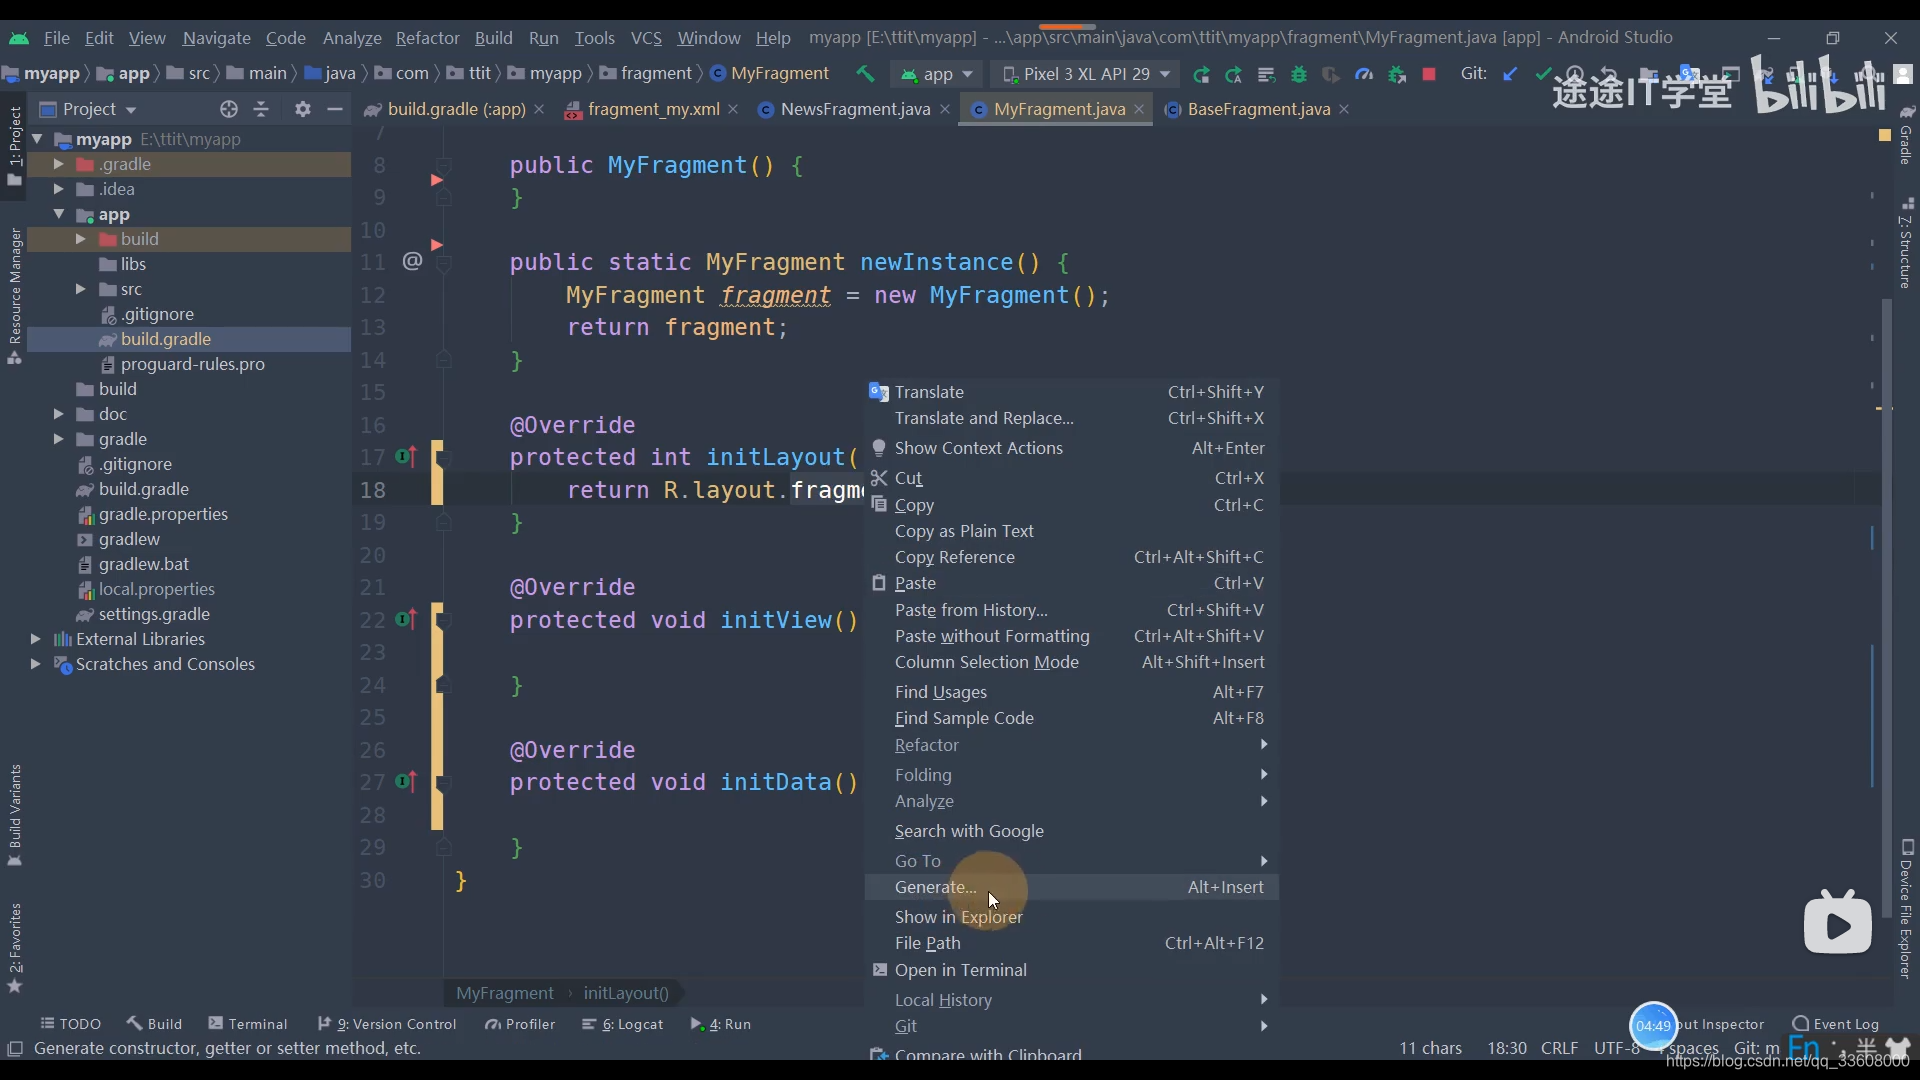
Task: Open the TODO tool window
Action: tap(70, 1024)
